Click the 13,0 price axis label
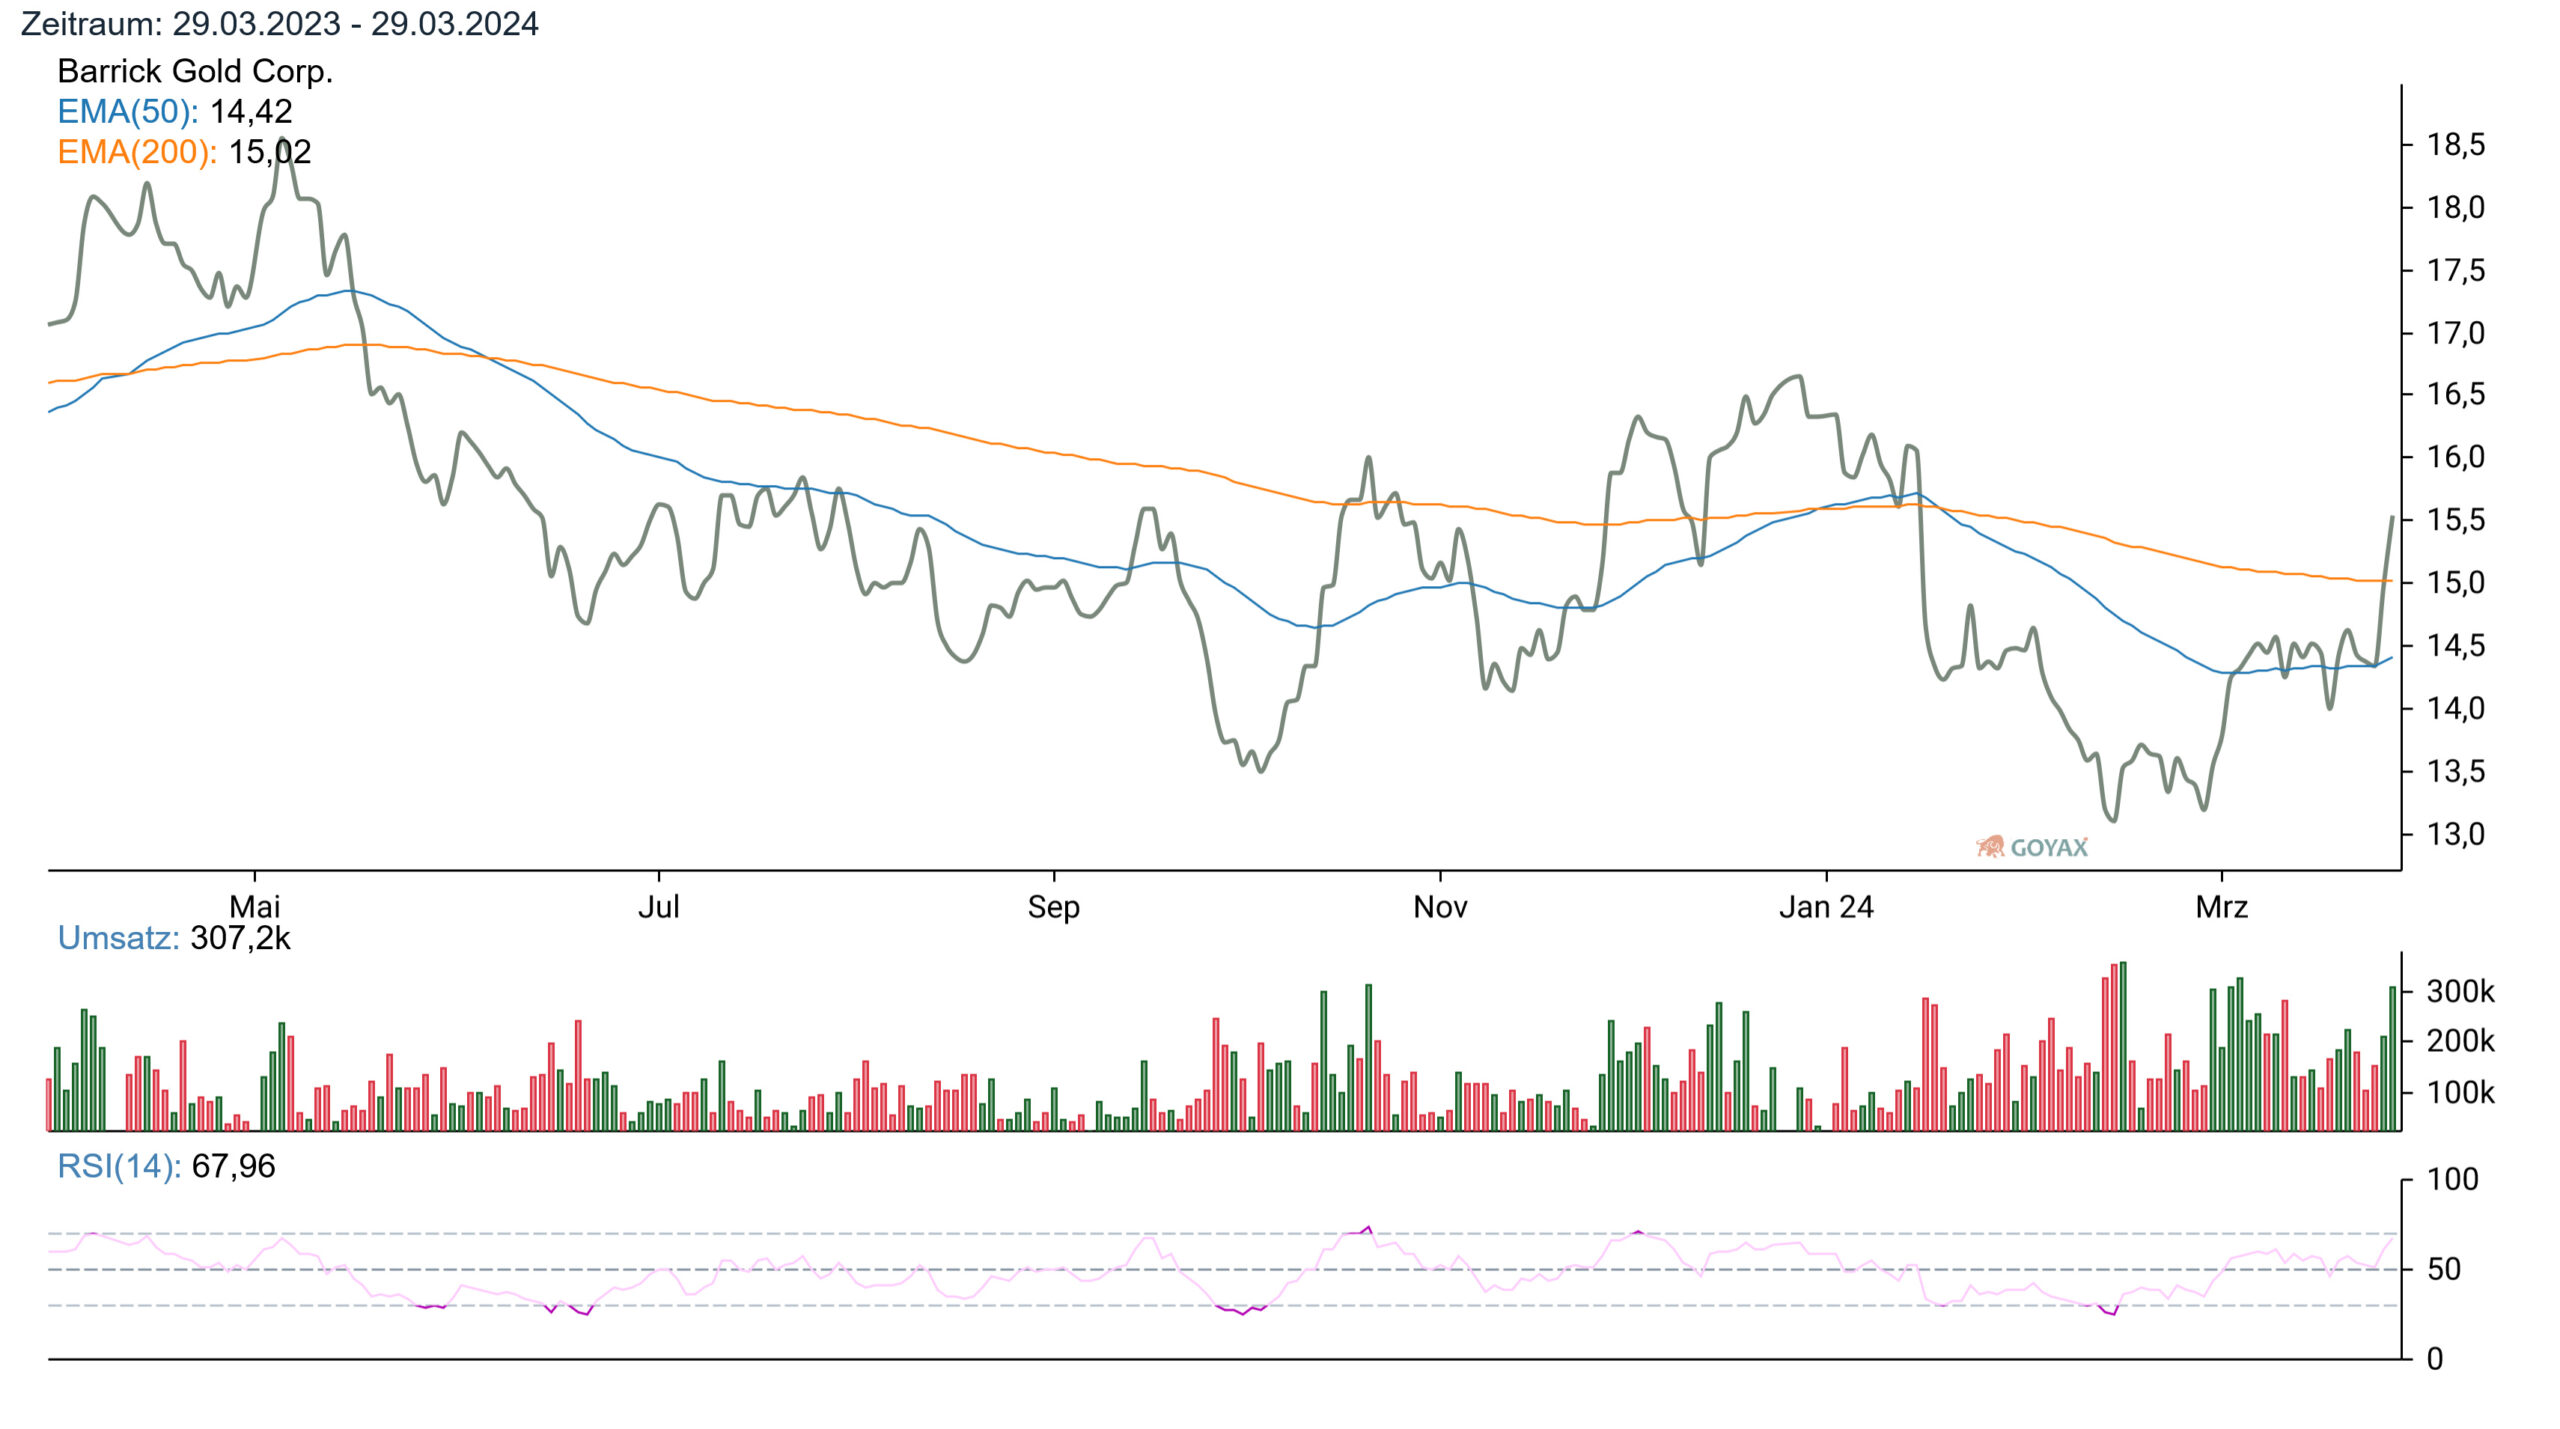Image resolution: width=2560 pixels, height=1429 pixels. 2456,834
